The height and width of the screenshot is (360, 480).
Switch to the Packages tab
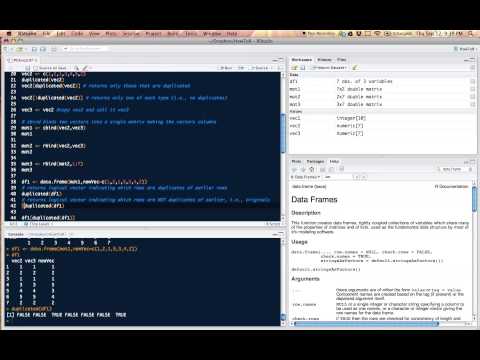pos(315,161)
